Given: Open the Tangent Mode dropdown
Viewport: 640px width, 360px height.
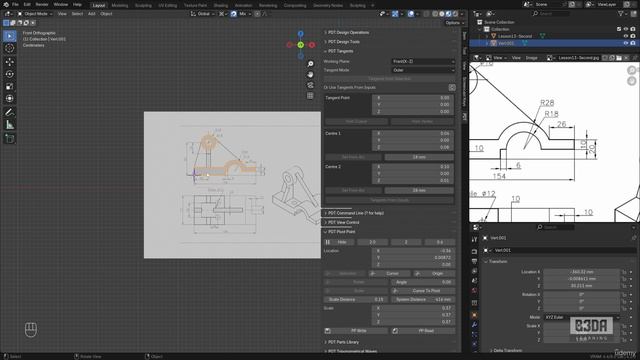Looking at the screenshot, I should click(423, 70).
